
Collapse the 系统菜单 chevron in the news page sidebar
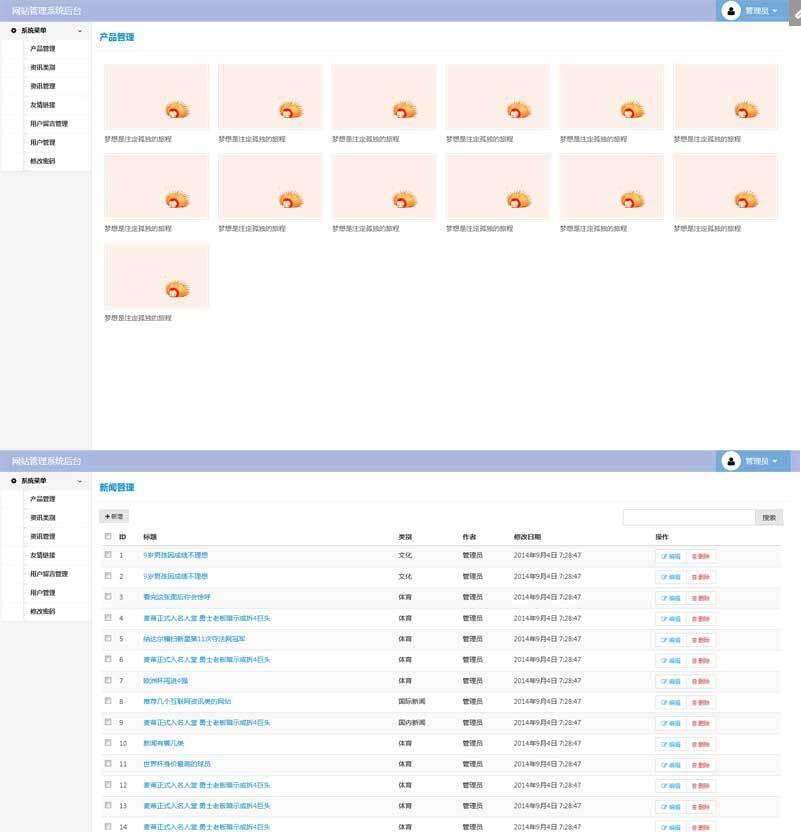(x=80, y=481)
